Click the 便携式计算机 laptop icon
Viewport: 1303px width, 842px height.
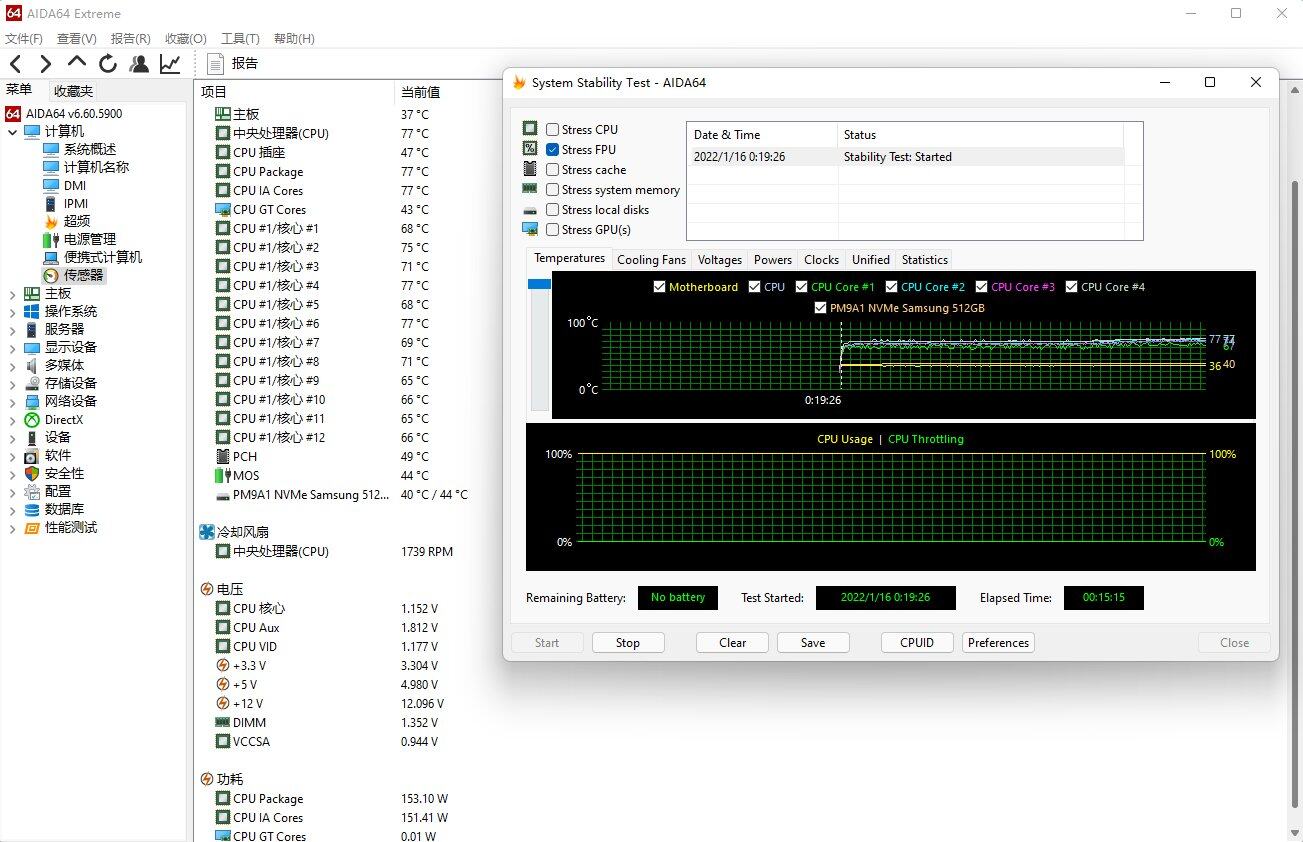(x=51, y=257)
